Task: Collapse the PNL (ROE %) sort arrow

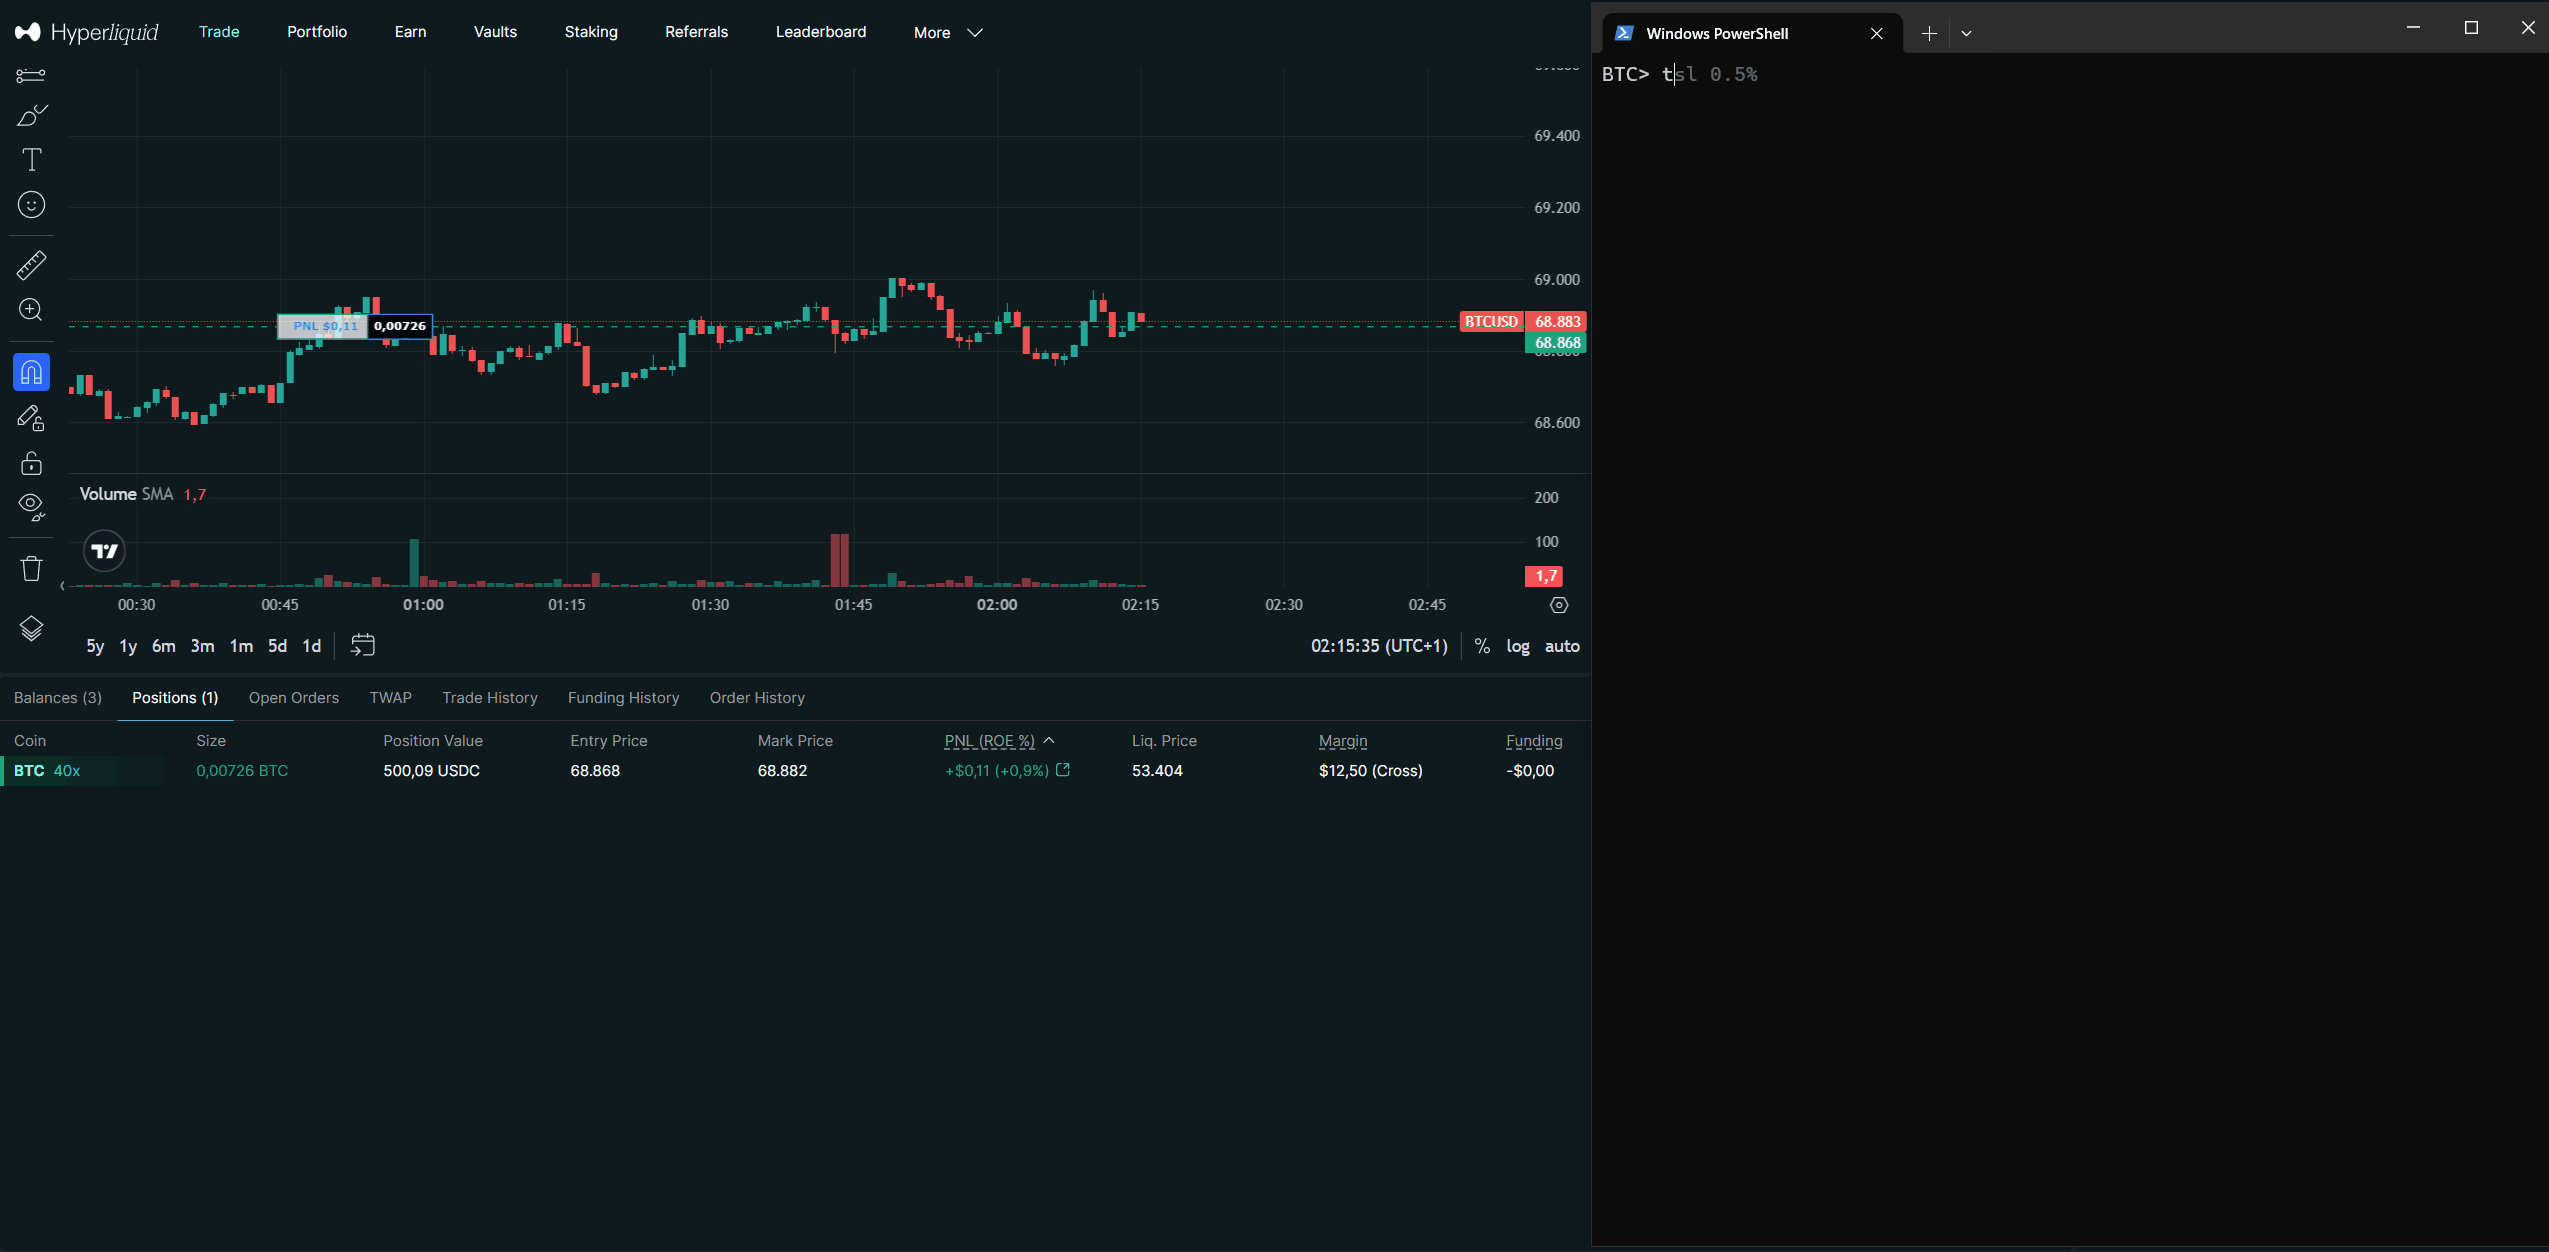Action: tap(1048, 740)
